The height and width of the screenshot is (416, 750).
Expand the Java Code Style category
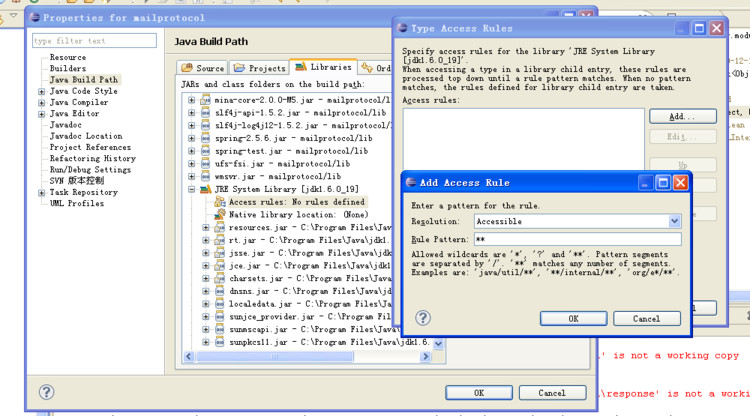pos(42,91)
